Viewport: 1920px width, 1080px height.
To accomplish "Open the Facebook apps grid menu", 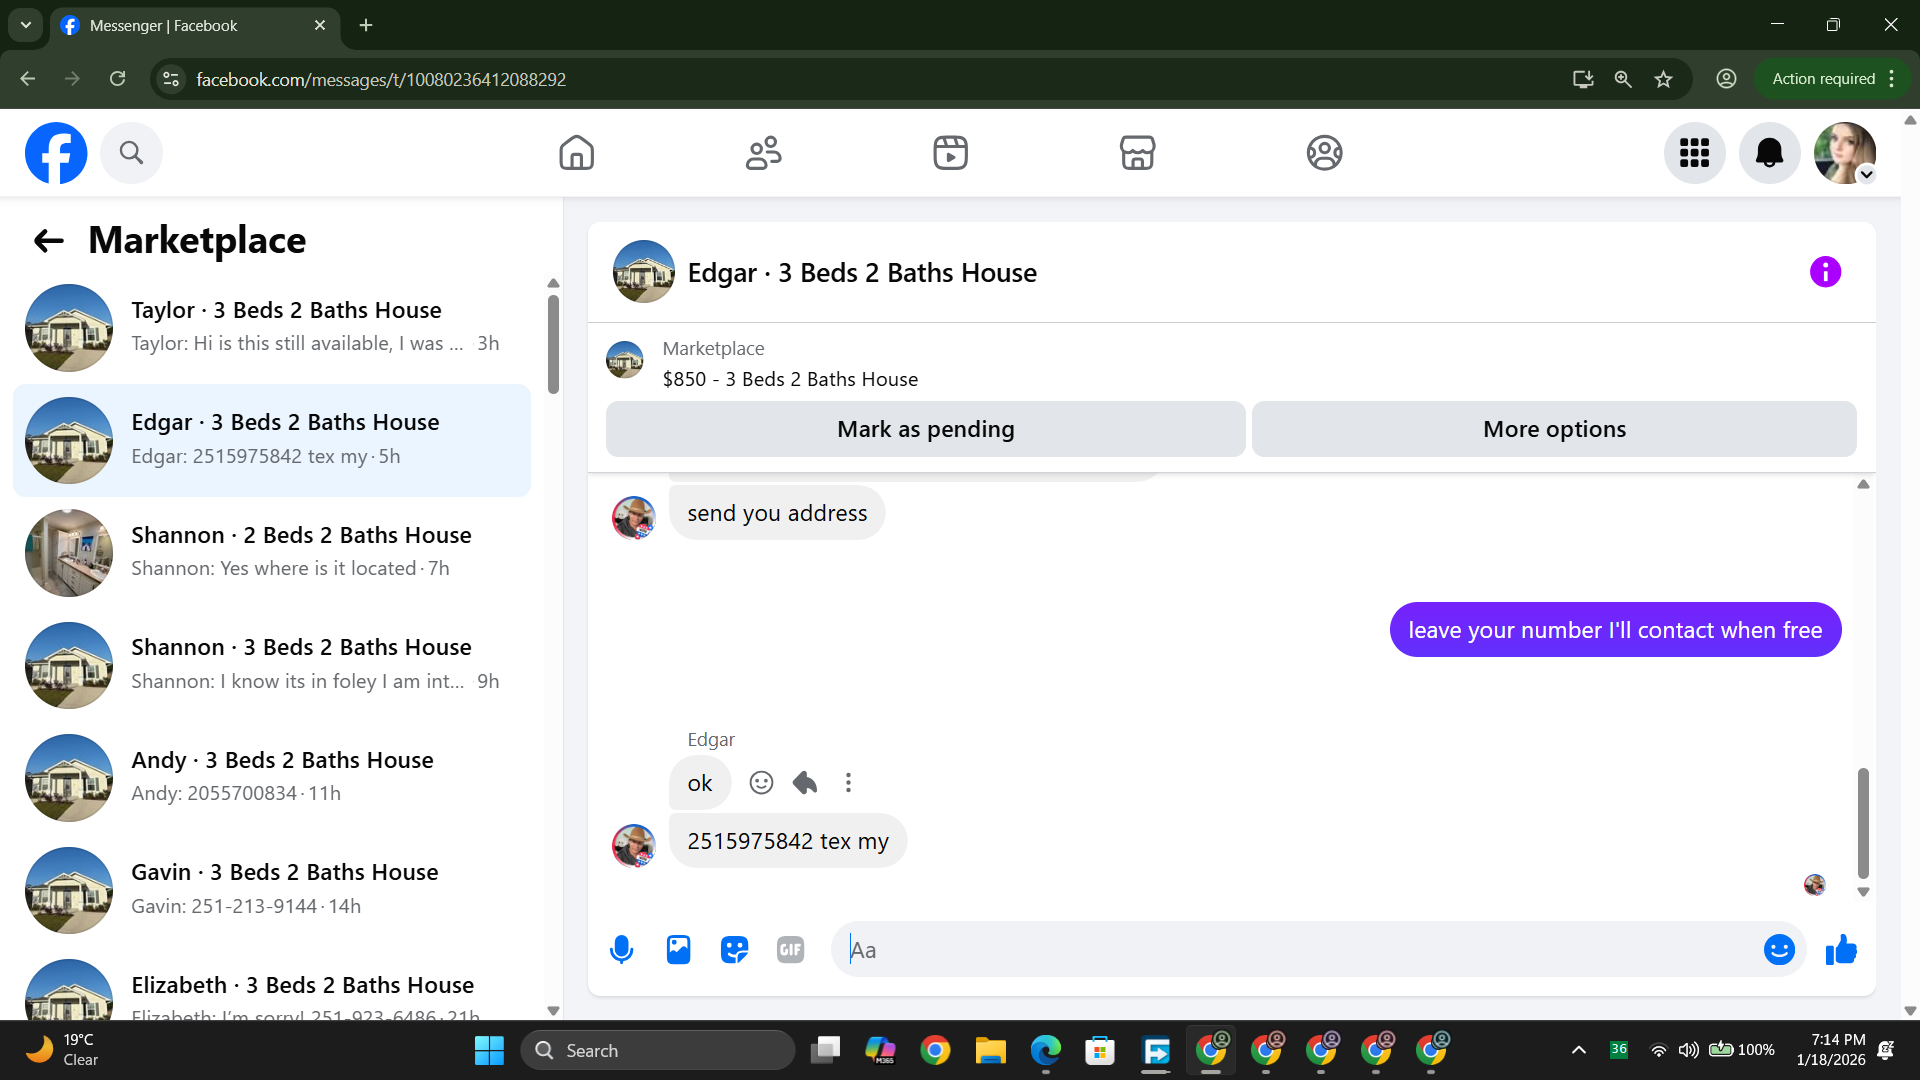I will coord(1694,153).
